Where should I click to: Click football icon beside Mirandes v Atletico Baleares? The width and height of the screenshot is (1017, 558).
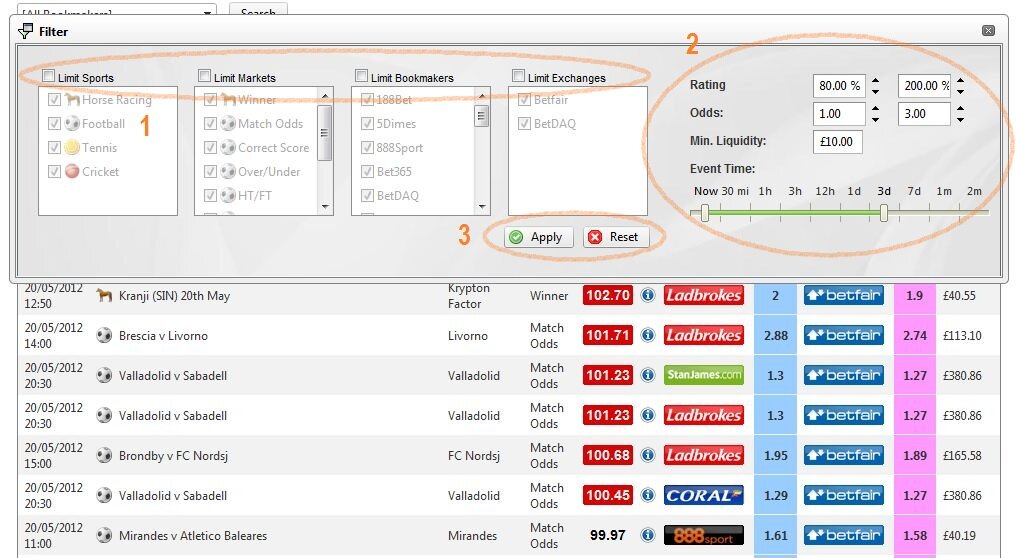click(104, 535)
